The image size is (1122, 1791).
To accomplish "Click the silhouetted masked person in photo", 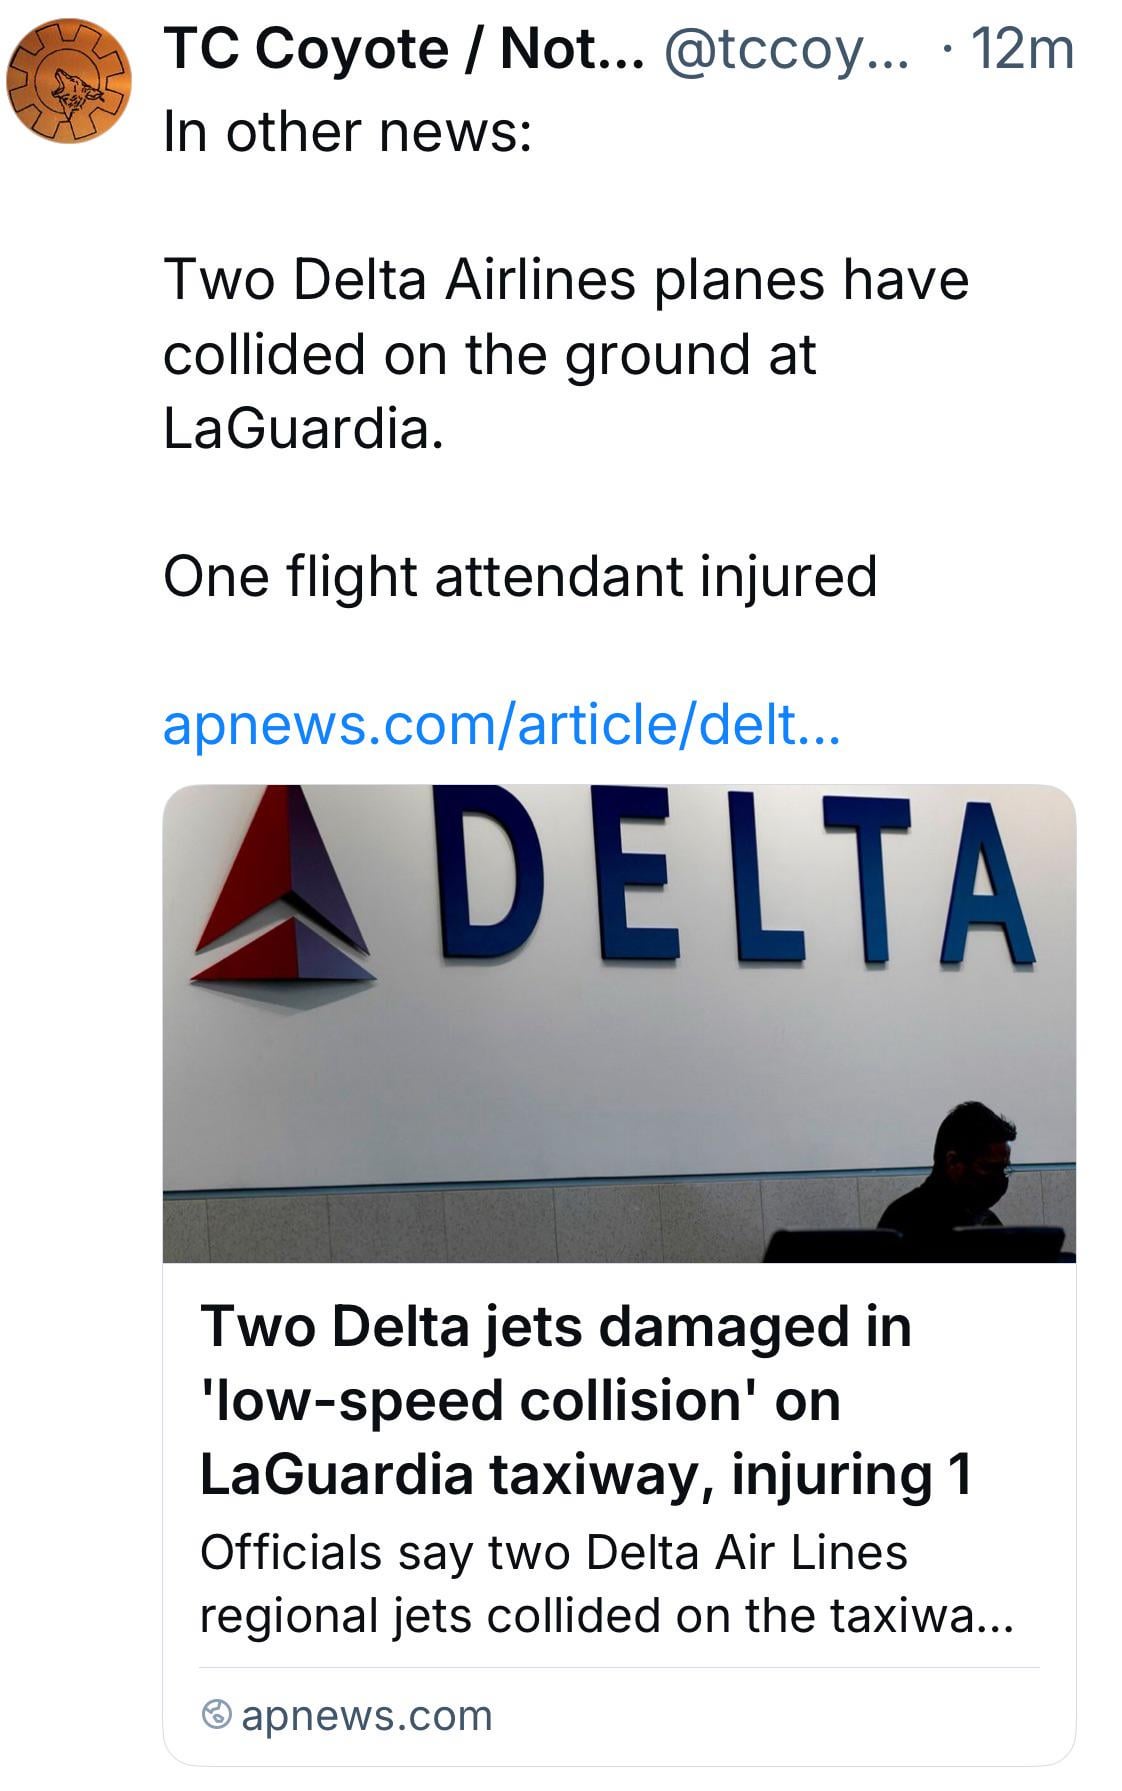I will pos(957,1180).
